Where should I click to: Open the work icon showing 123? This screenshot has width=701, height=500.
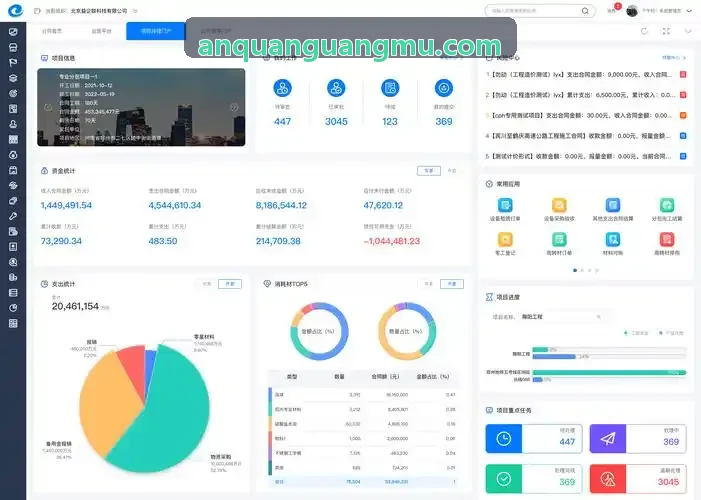pyautogui.click(x=390, y=88)
